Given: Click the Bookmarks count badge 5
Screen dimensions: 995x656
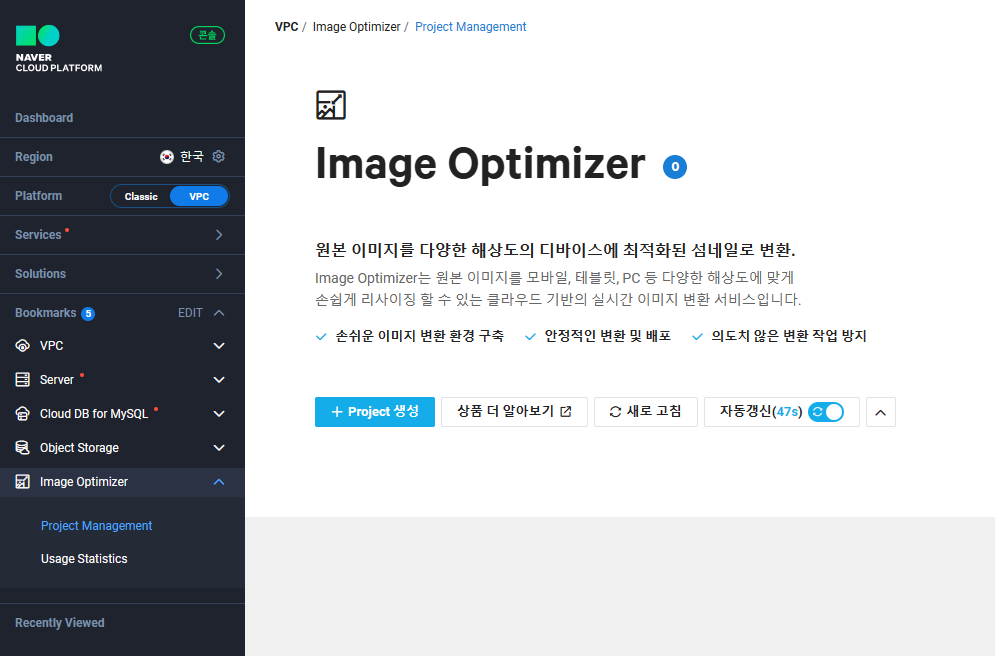Looking at the screenshot, I should coord(88,313).
